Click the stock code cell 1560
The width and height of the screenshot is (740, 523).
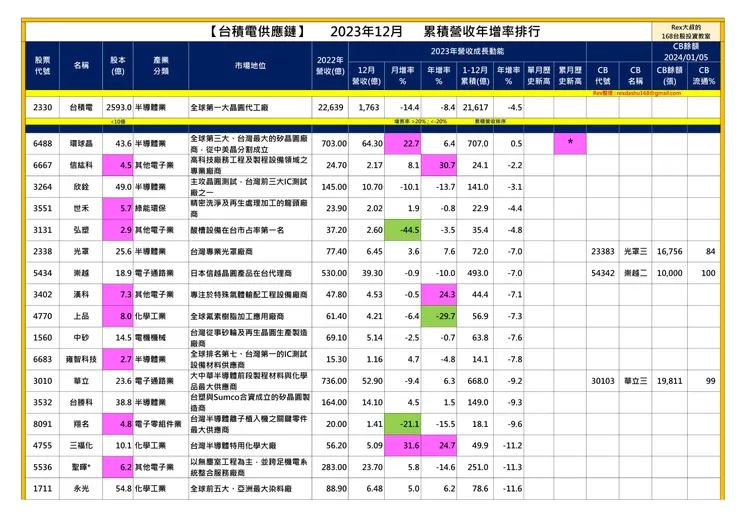pos(42,338)
